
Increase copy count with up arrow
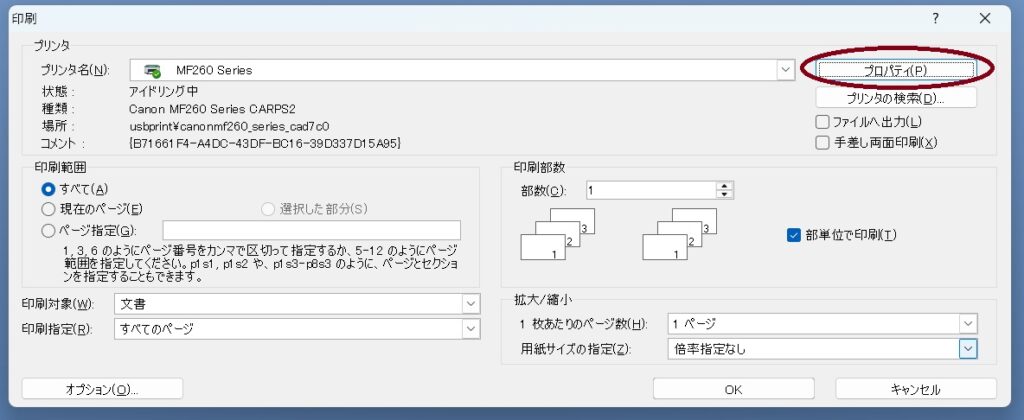click(x=725, y=185)
